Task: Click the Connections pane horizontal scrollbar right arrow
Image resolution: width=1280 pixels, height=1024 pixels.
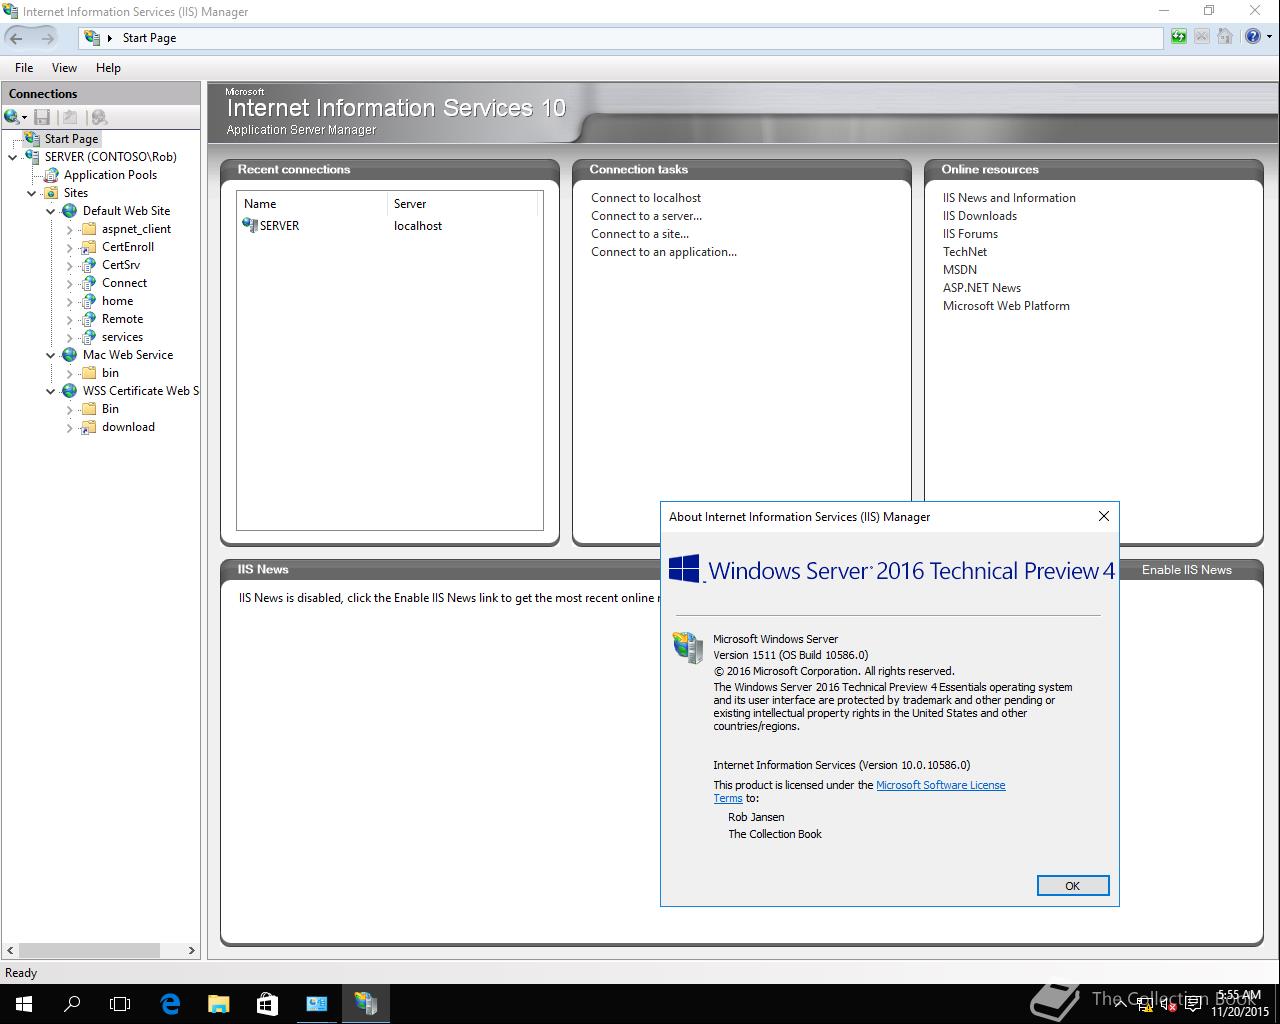Action: [x=191, y=951]
